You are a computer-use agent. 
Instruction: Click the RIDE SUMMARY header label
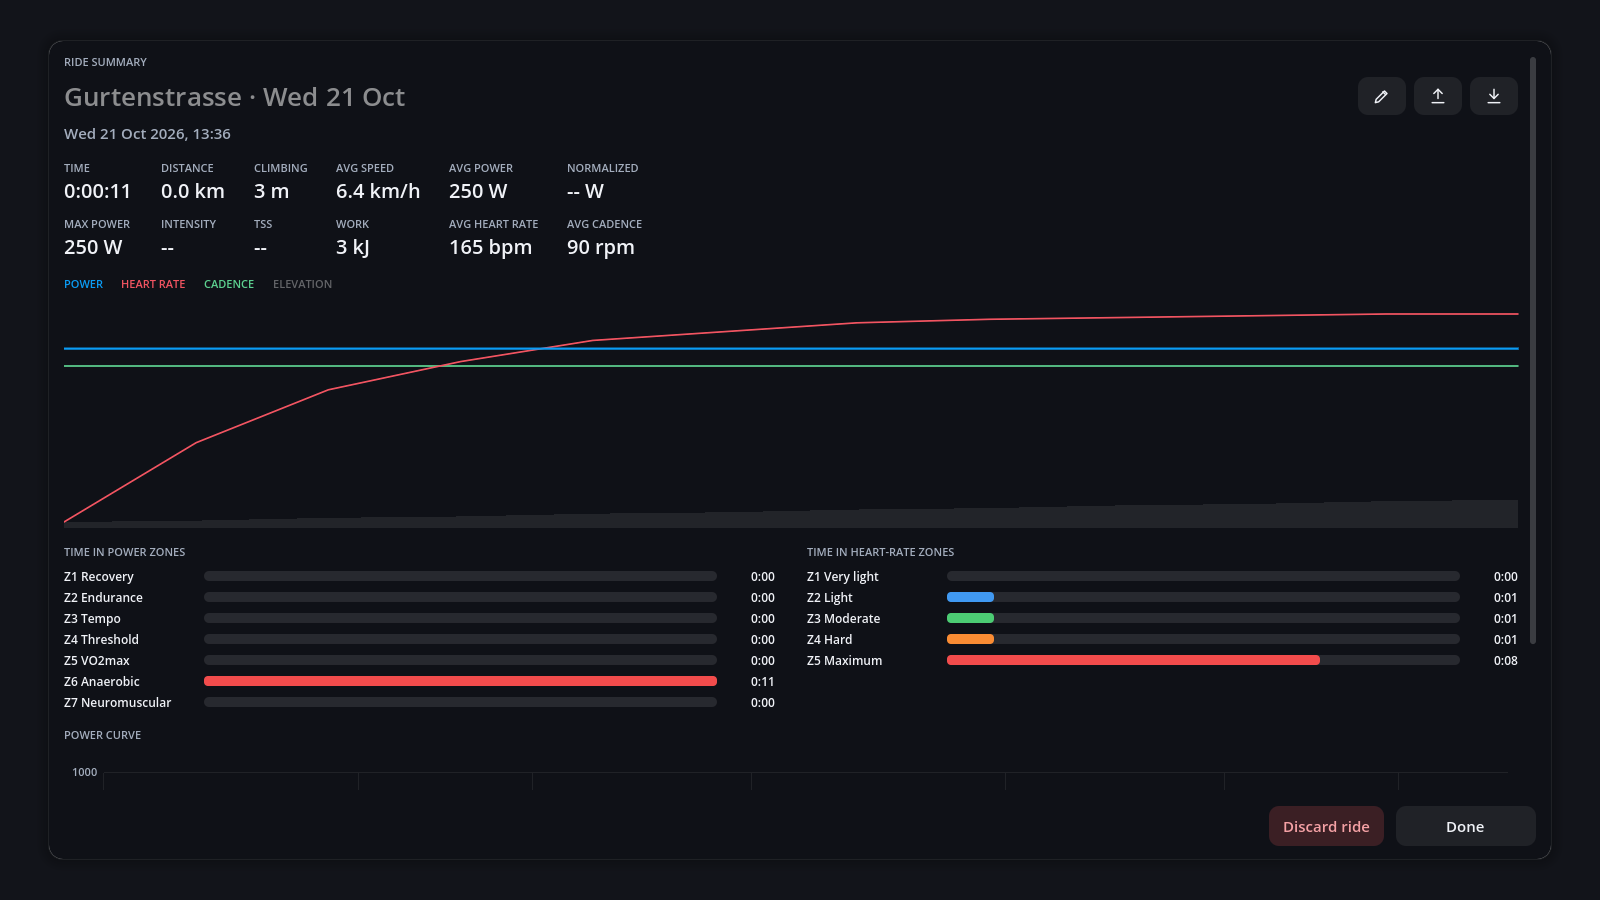(105, 62)
